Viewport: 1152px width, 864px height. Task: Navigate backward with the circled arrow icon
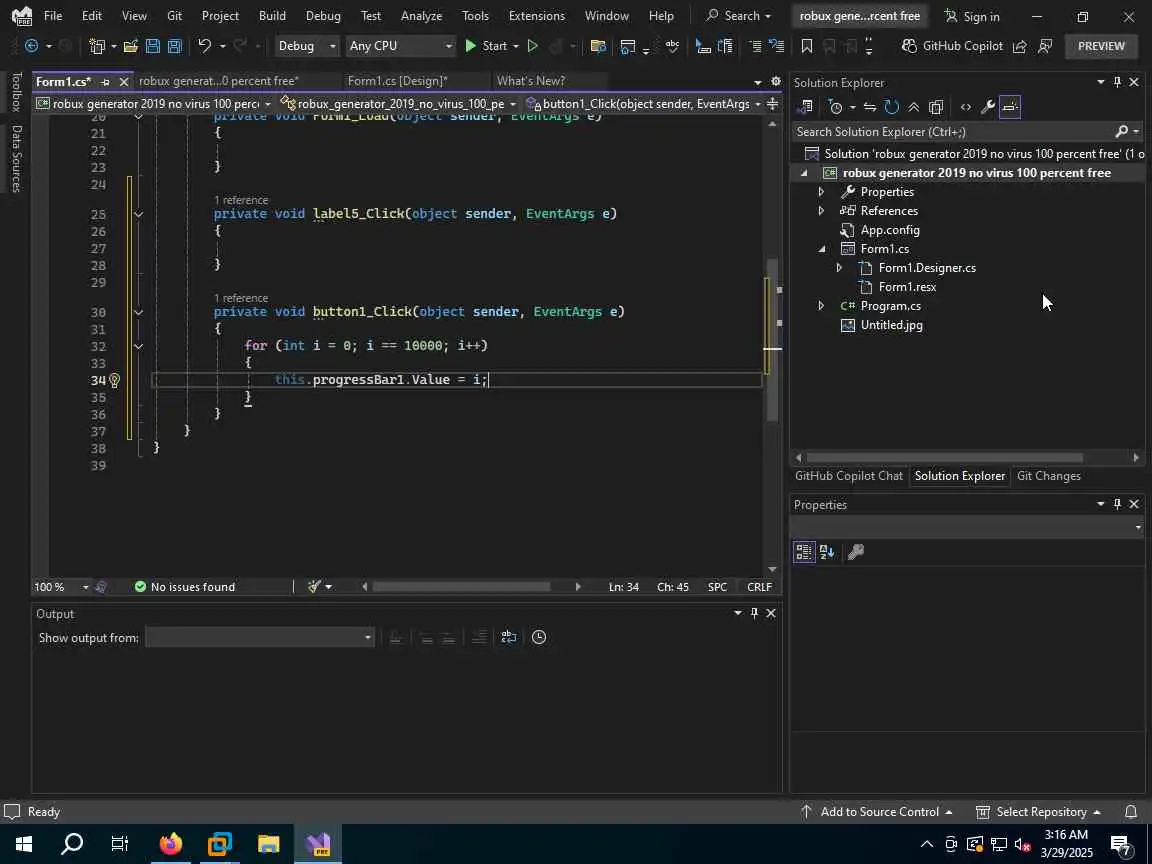32,46
